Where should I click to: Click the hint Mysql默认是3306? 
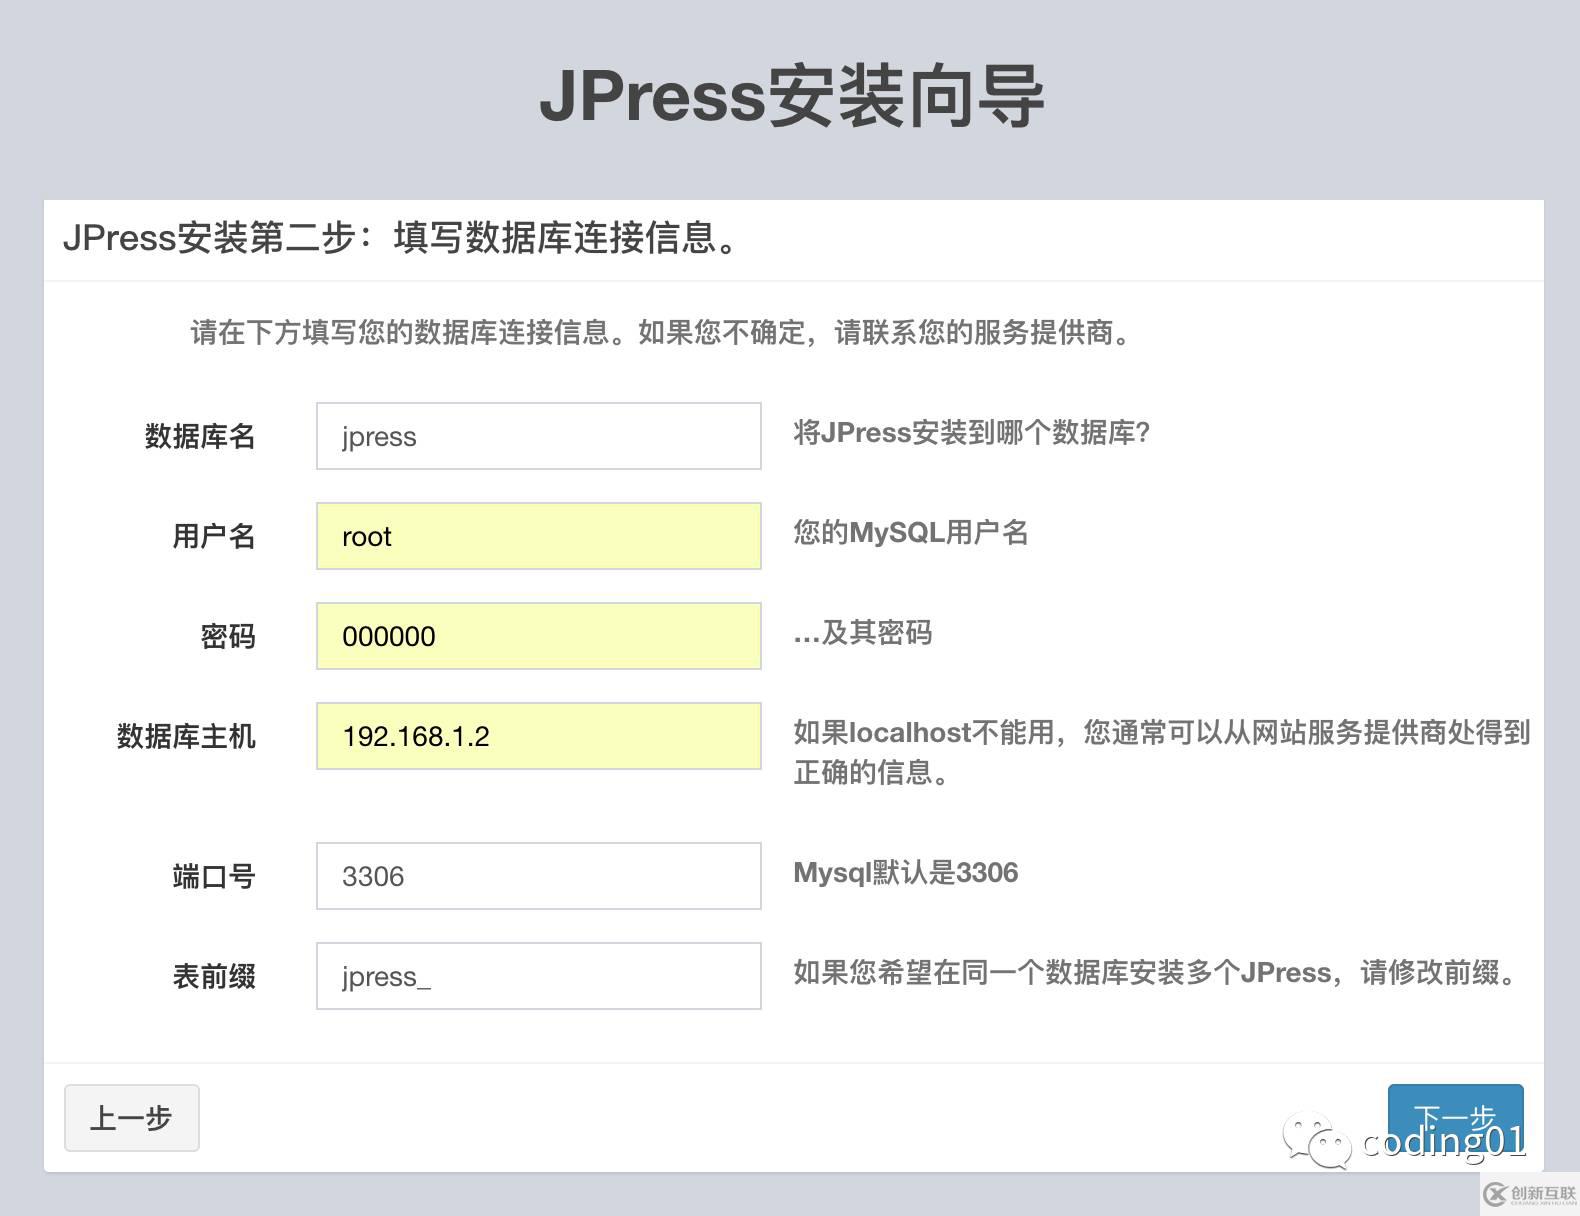(x=906, y=872)
